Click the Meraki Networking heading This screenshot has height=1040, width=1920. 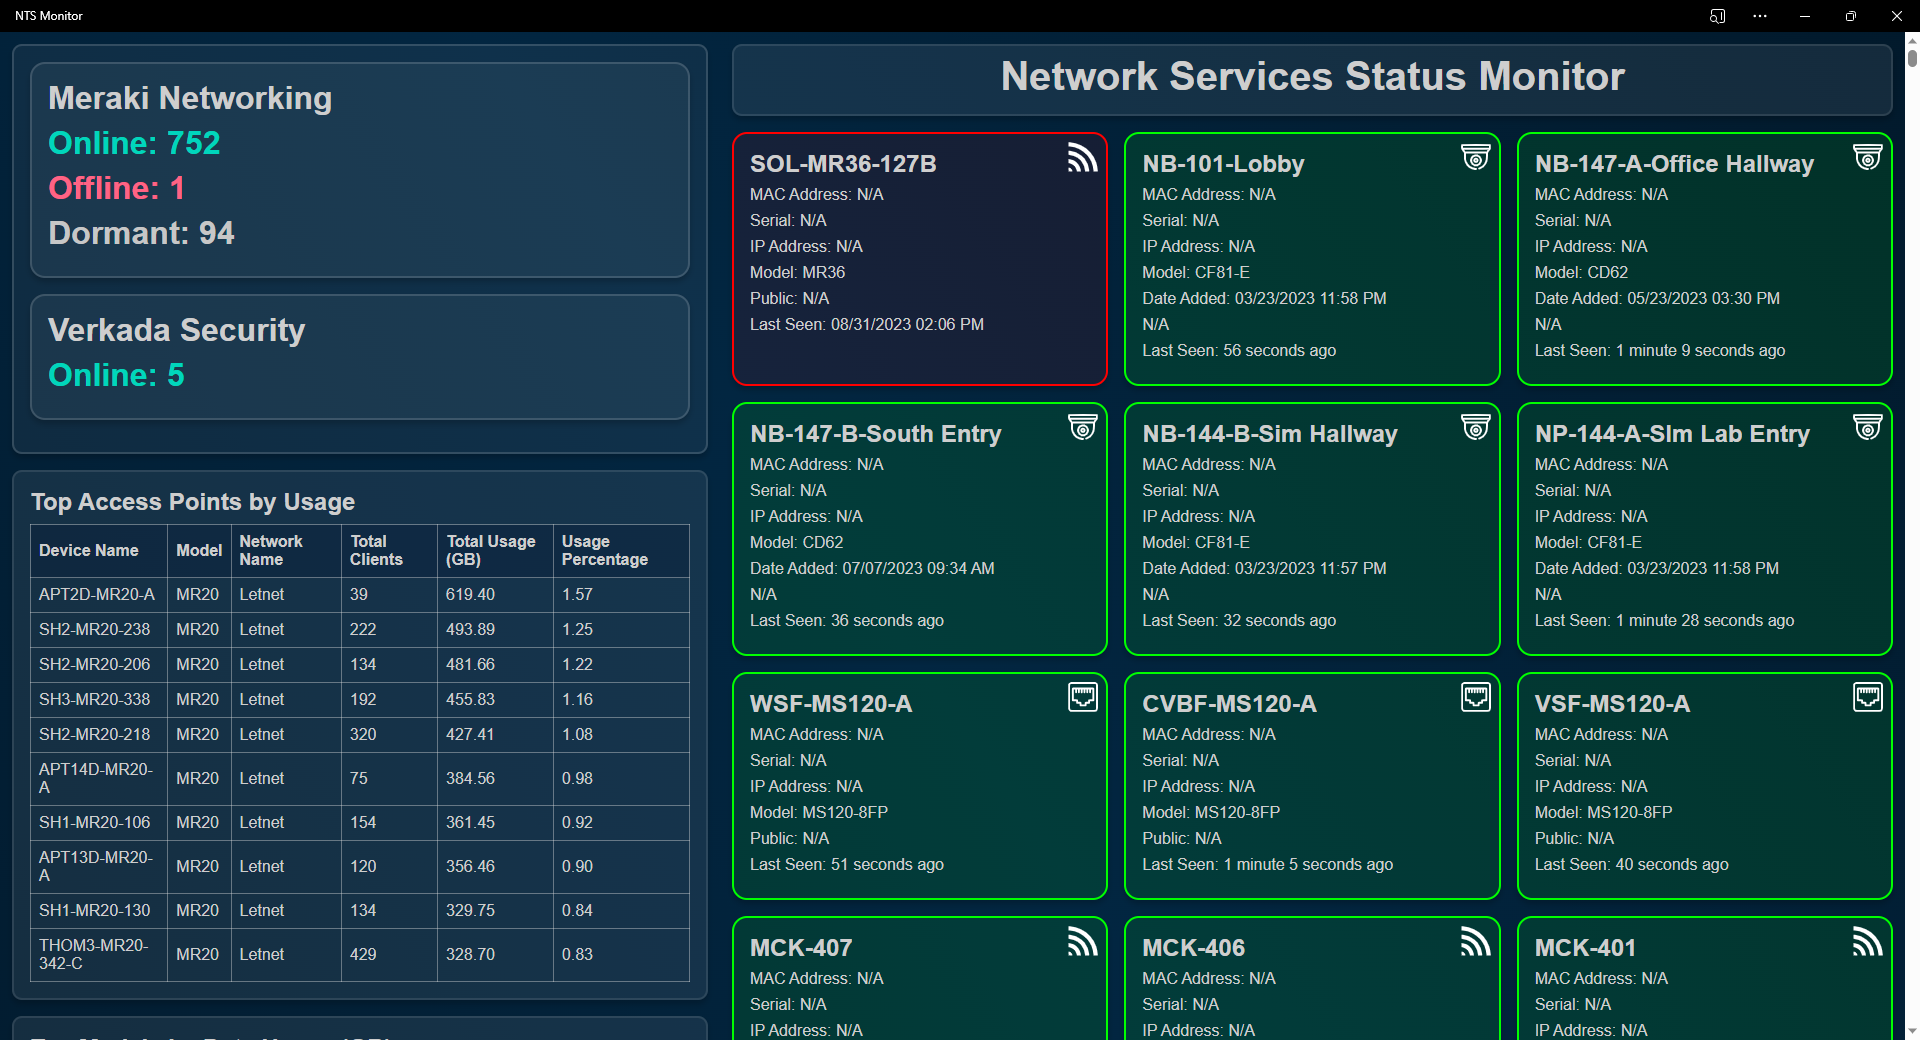pyautogui.click(x=190, y=98)
